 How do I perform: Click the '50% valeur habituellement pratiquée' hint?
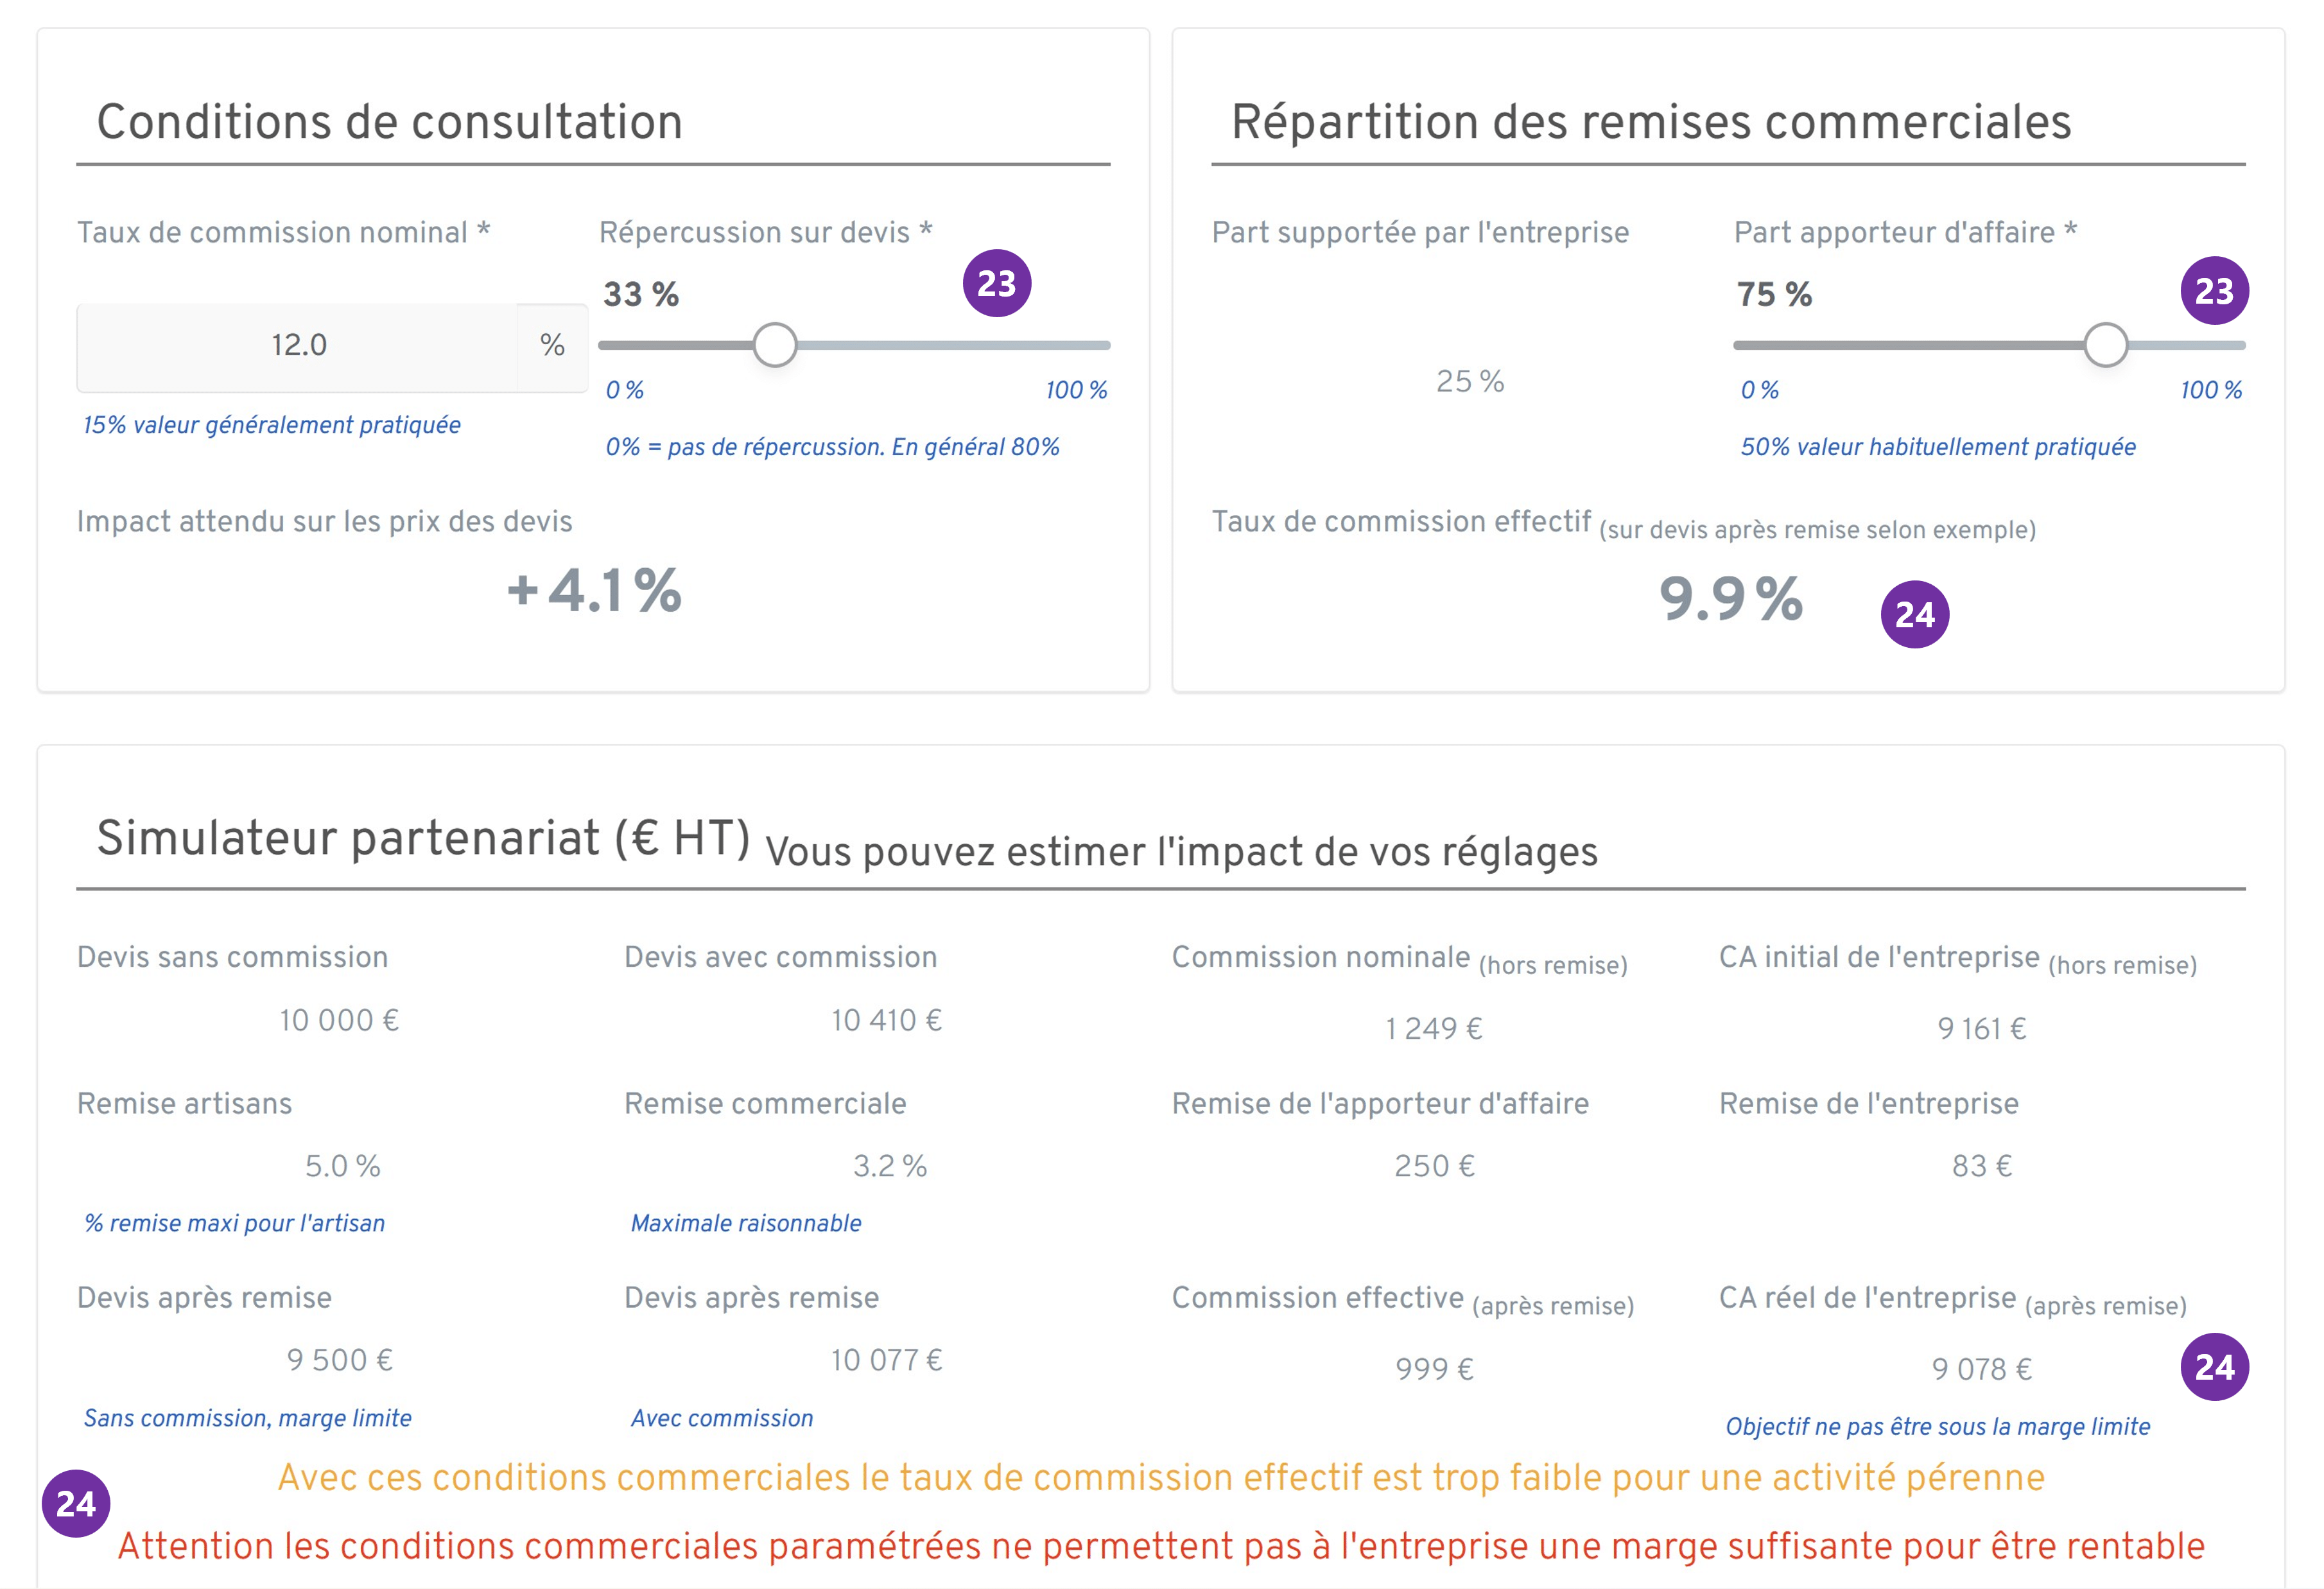[1937, 447]
